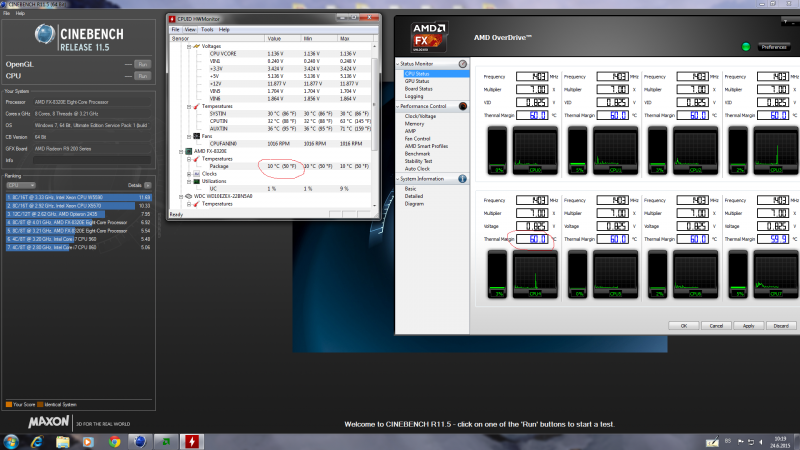Click the red thermometer icon beside SYSTIN's Temperatures group
The height and width of the screenshot is (450, 800).
[196, 106]
